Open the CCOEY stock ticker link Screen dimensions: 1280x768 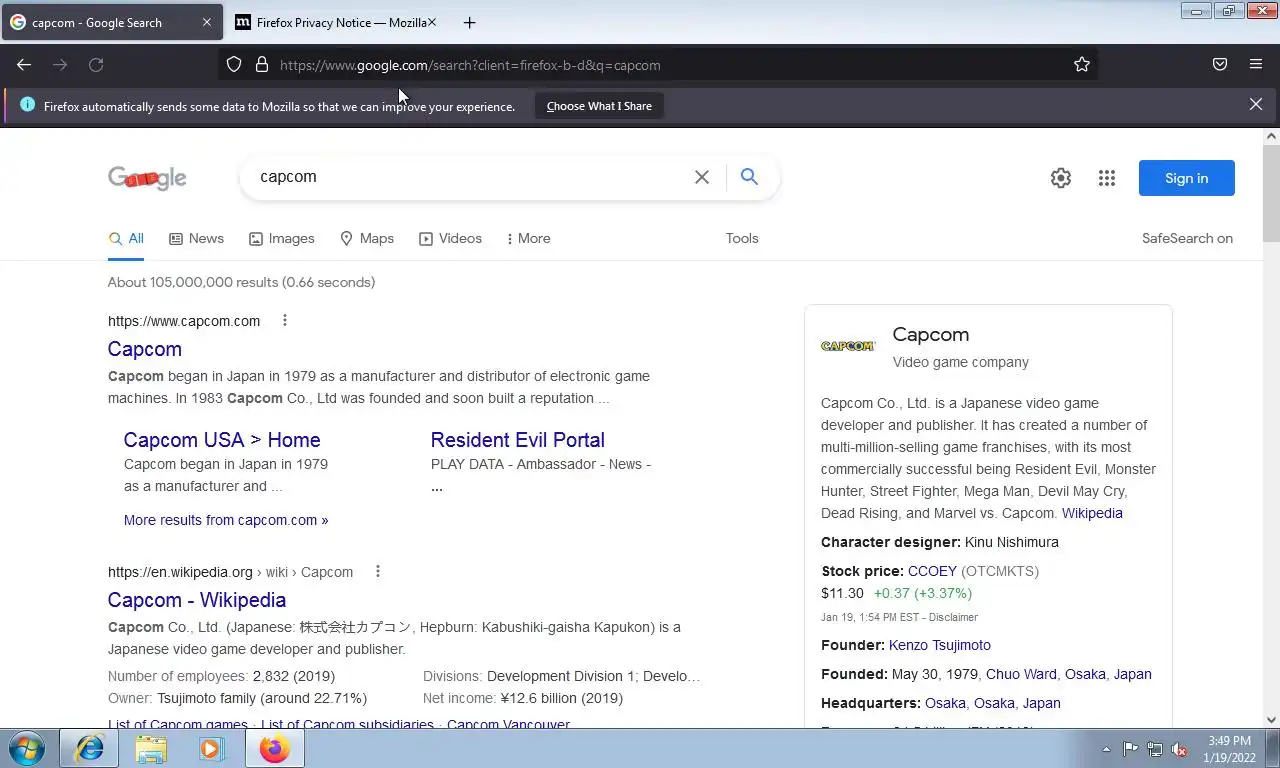tap(932, 571)
